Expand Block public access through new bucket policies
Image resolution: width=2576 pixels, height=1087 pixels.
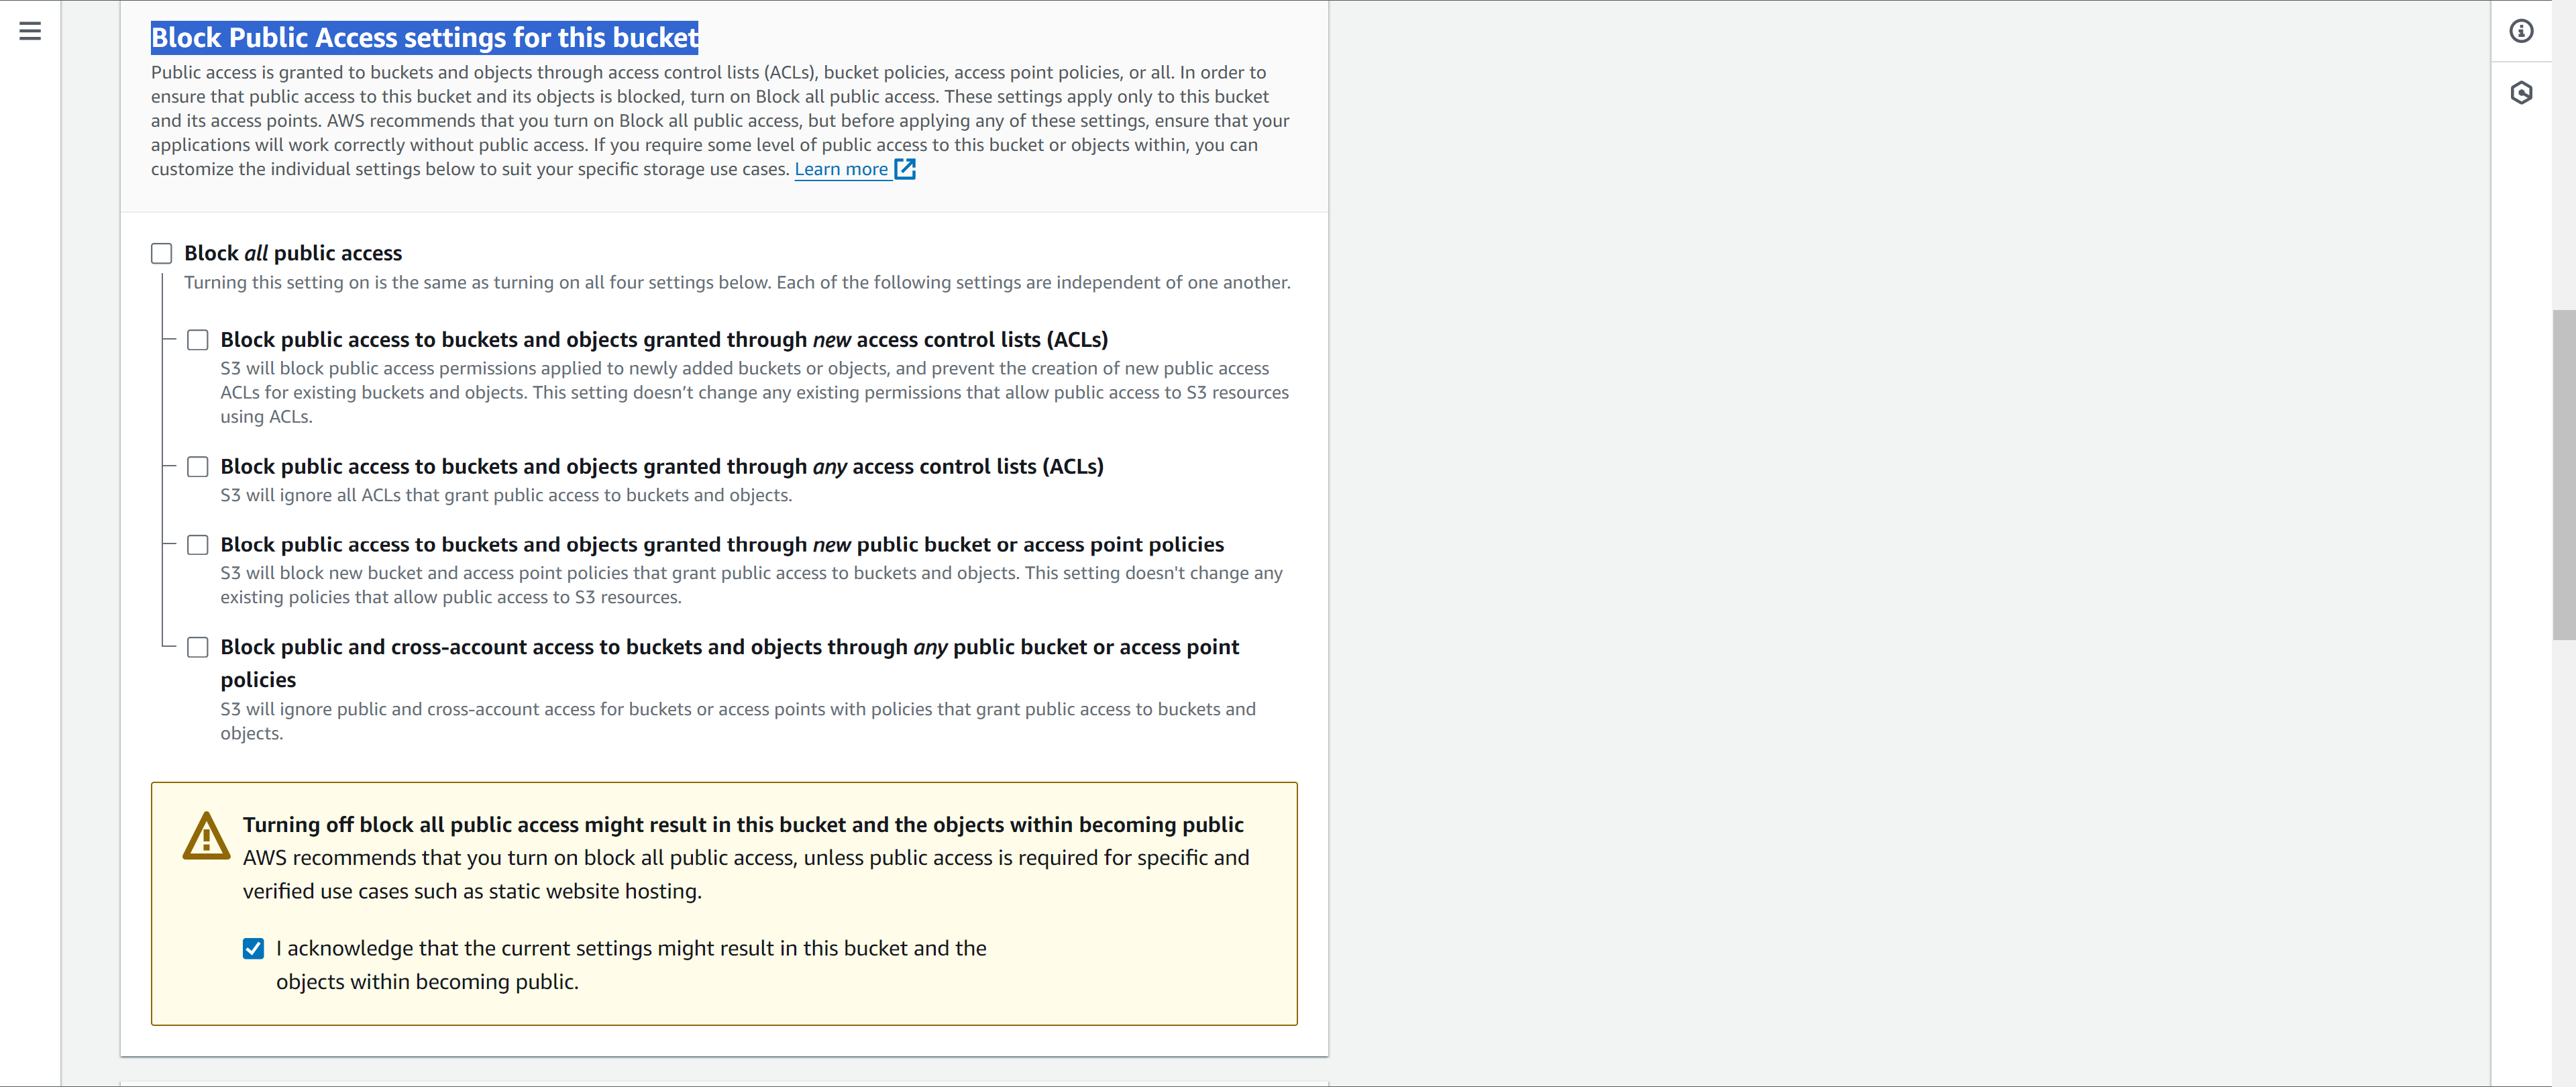click(199, 543)
